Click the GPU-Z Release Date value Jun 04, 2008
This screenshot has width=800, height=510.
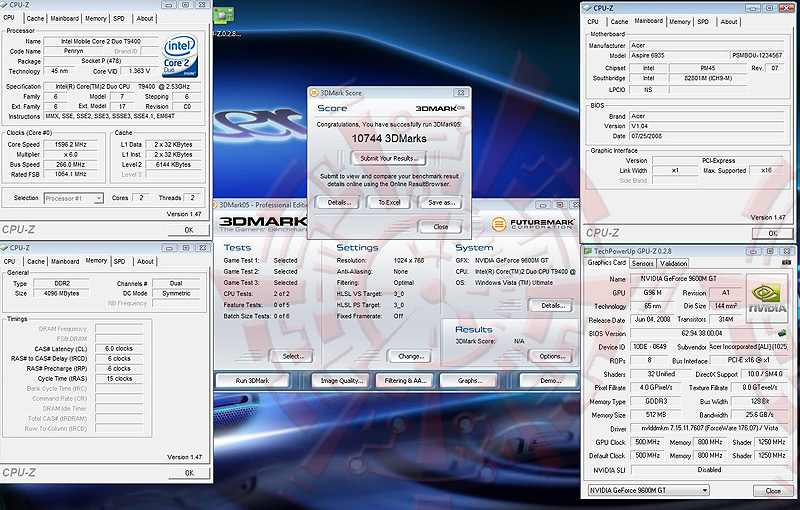(x=652, y=320)
